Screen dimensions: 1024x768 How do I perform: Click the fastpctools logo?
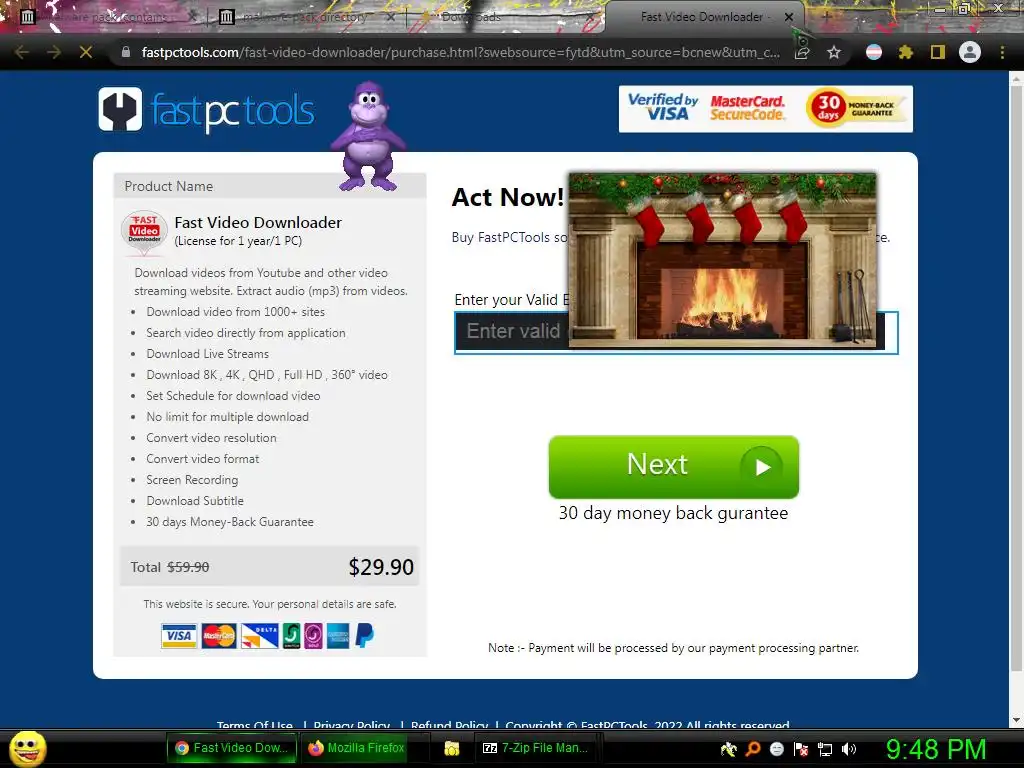click(206, 110)
